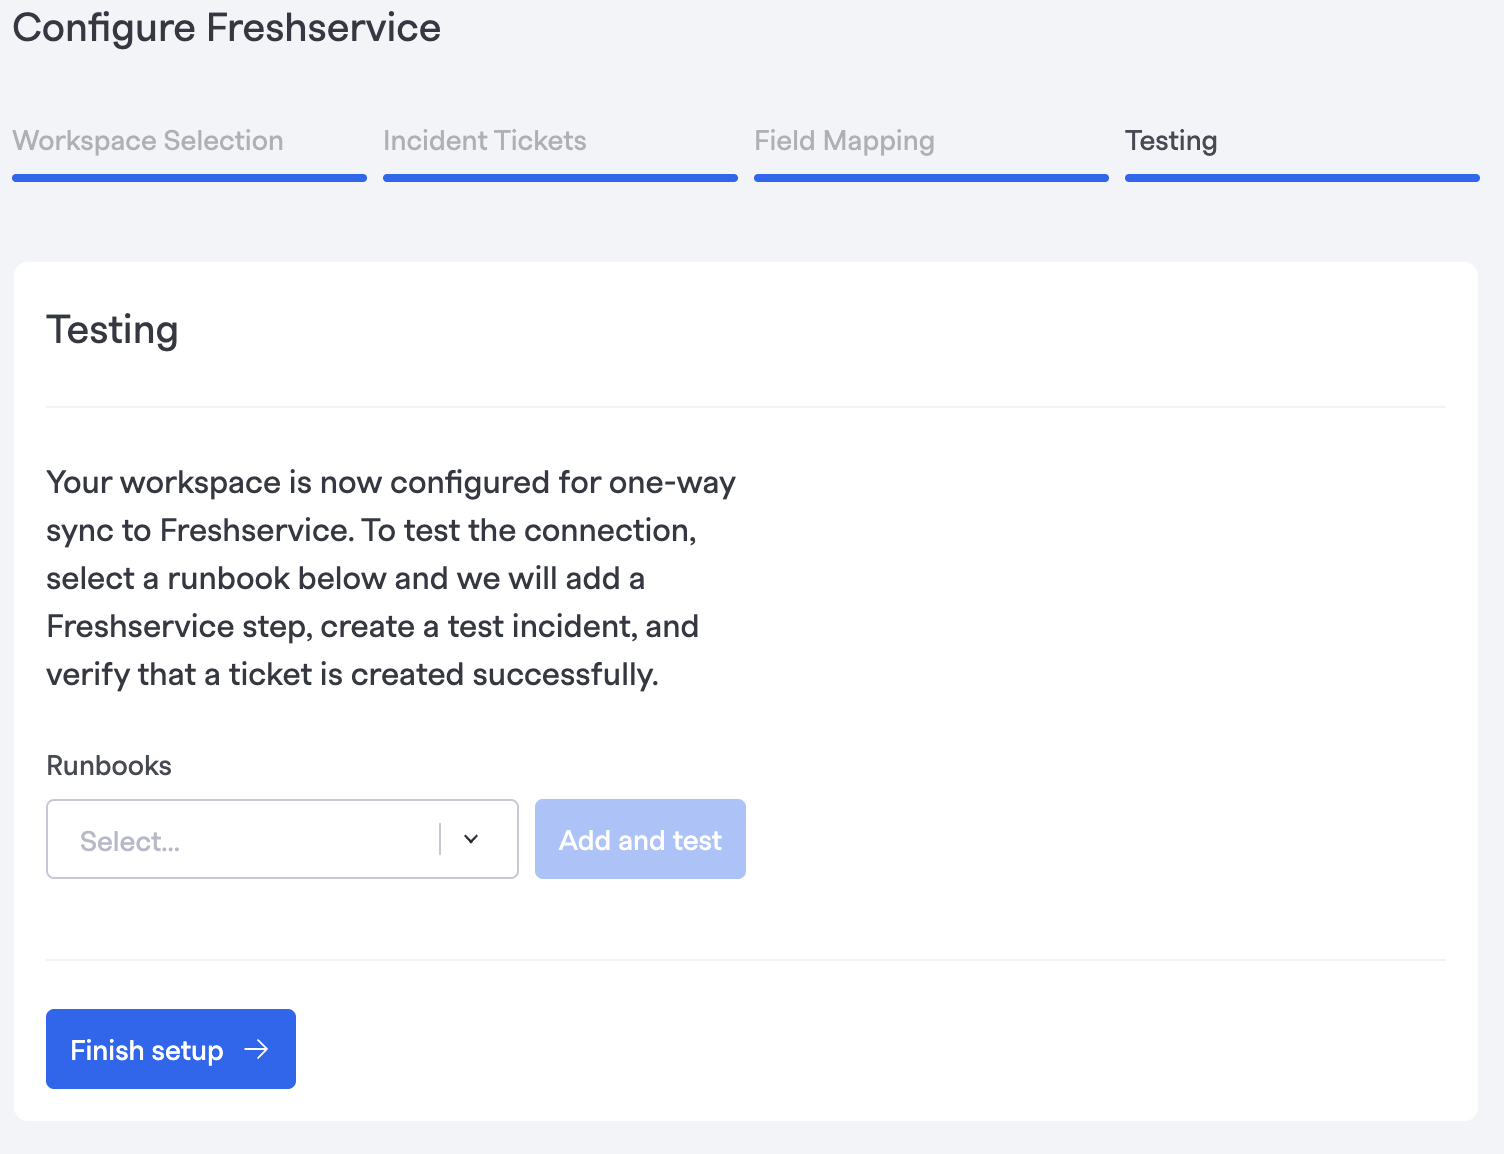This screenshot has height=1154, width=1504.
Task: Select the Testing step tab
Action: tap(1171, 141)
